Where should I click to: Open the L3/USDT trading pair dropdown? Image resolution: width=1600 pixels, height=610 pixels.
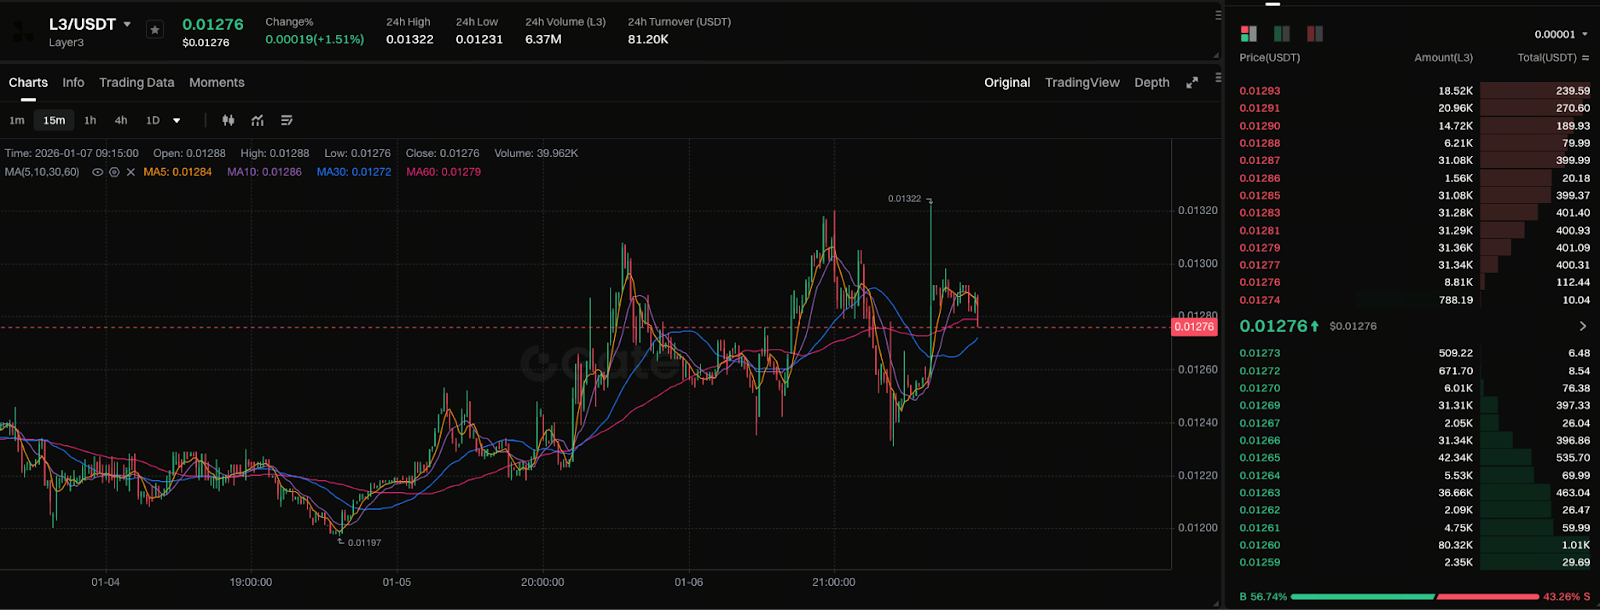(x=127, y=24)
